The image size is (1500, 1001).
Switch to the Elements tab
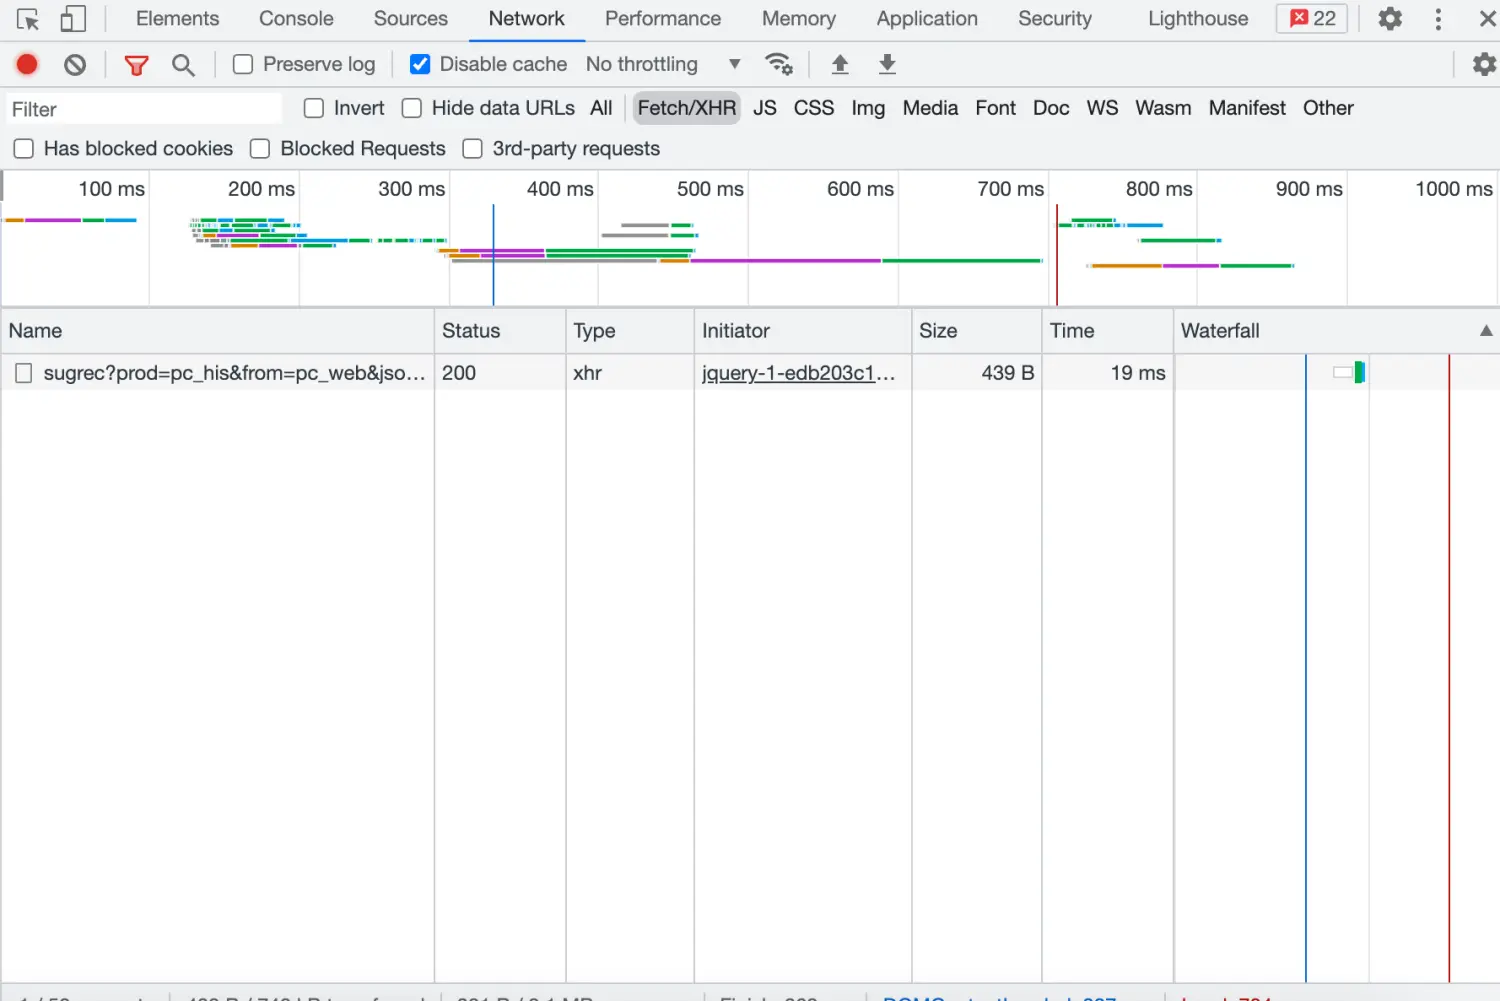click(x=177, y=19)
